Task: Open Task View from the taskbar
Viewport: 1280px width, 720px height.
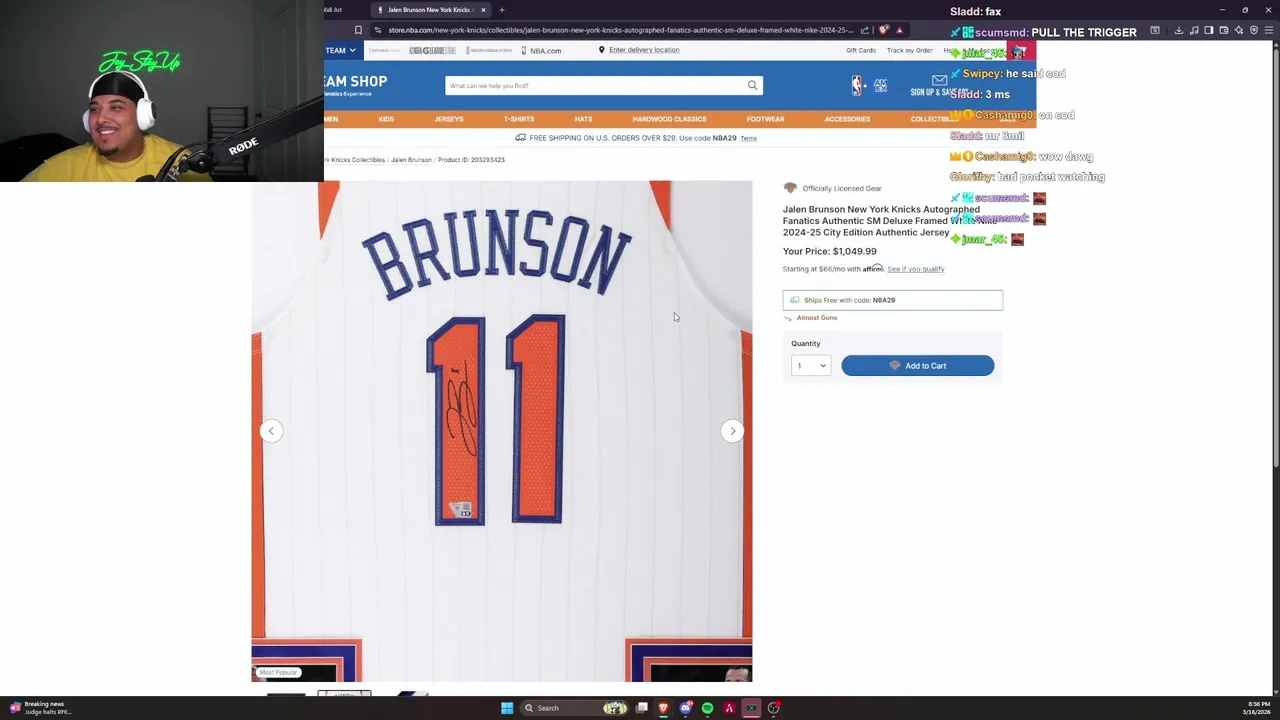Action: tap(641, 708)
